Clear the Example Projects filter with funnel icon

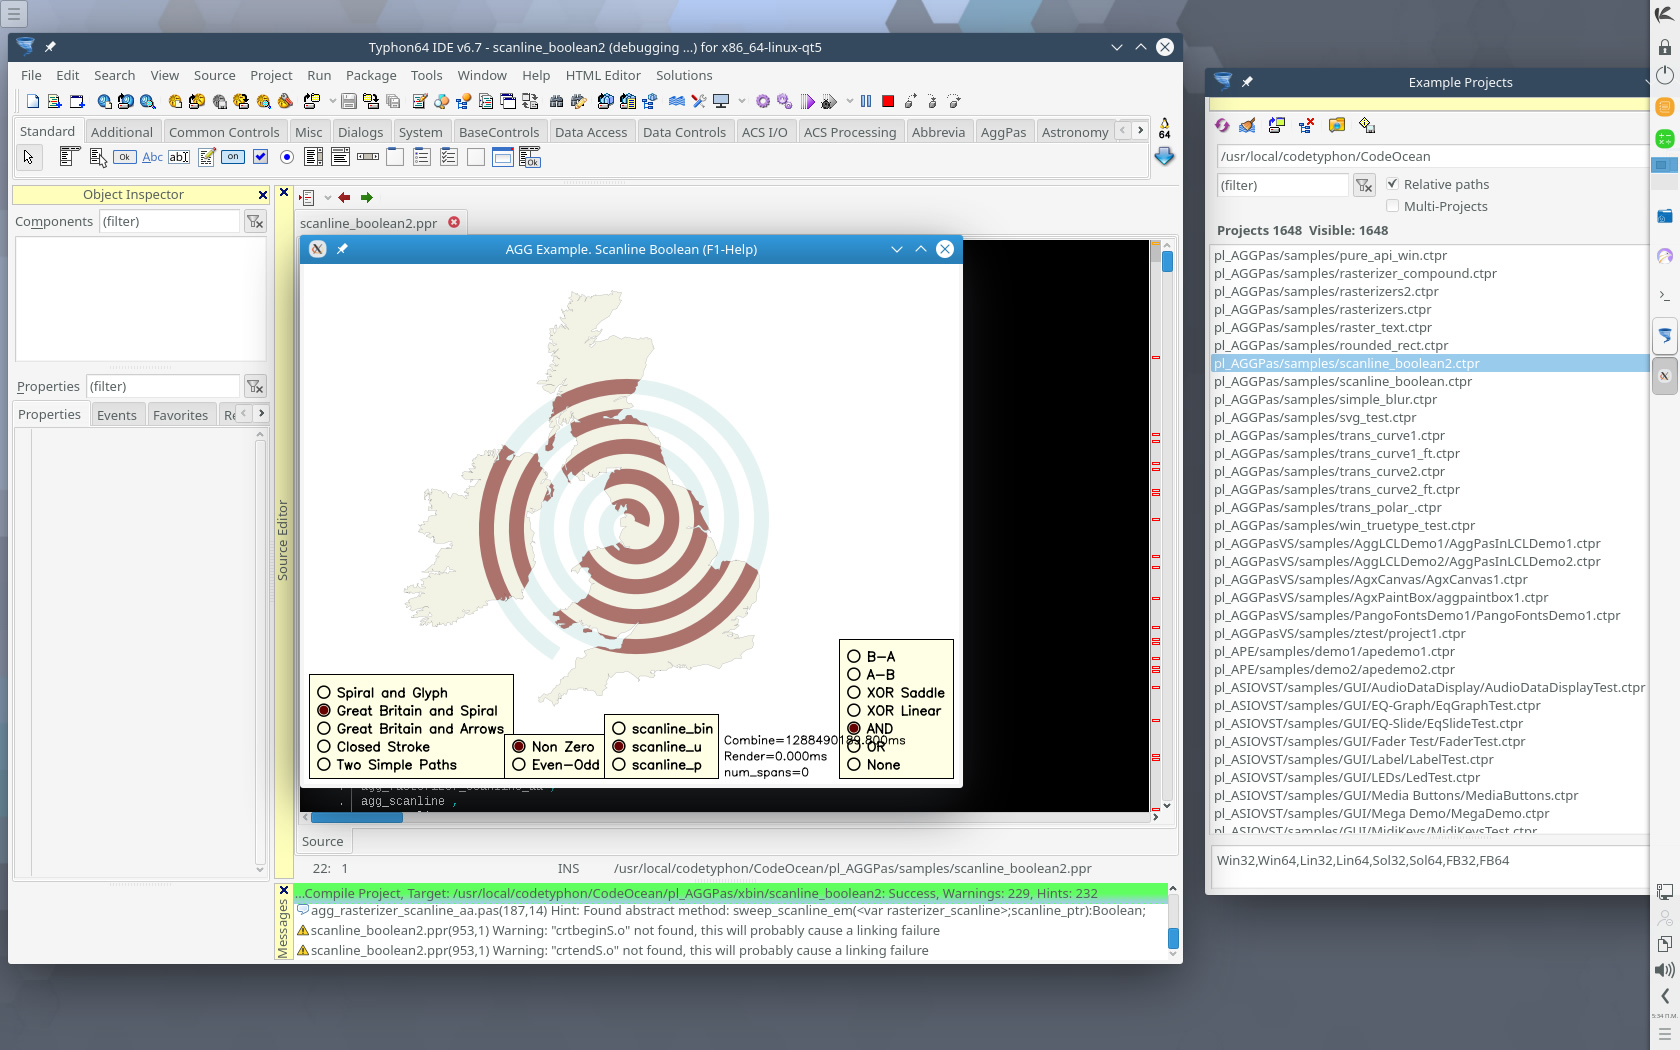tap(1364, 185)
